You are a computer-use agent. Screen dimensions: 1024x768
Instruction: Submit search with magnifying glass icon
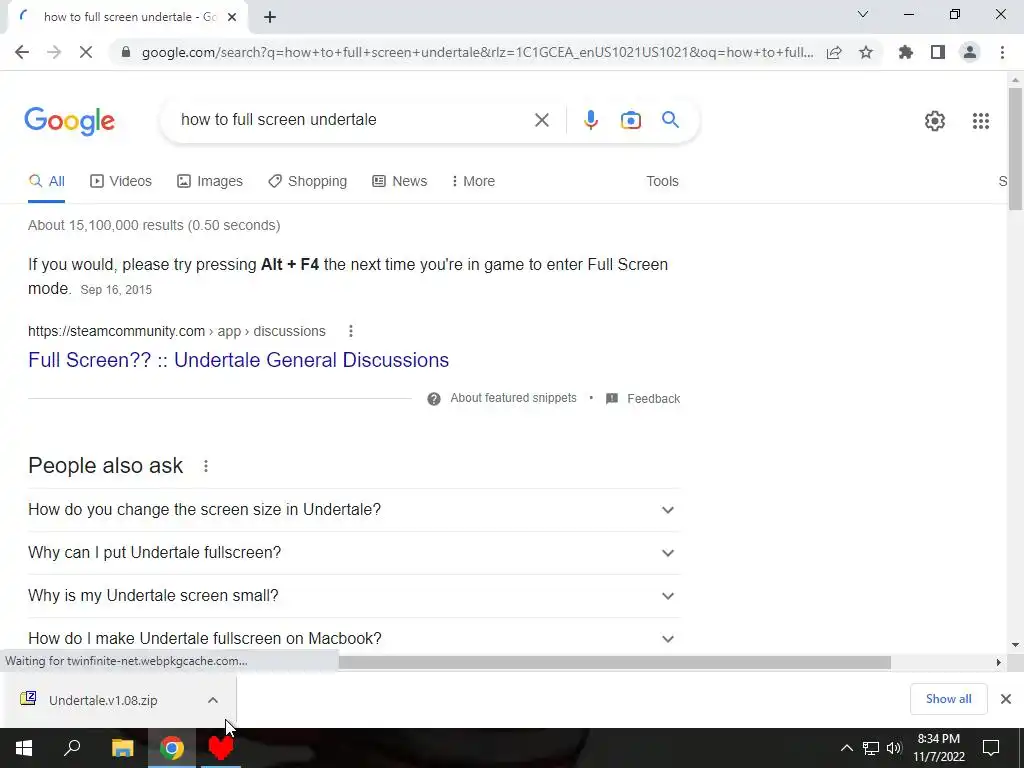(670, 120)
